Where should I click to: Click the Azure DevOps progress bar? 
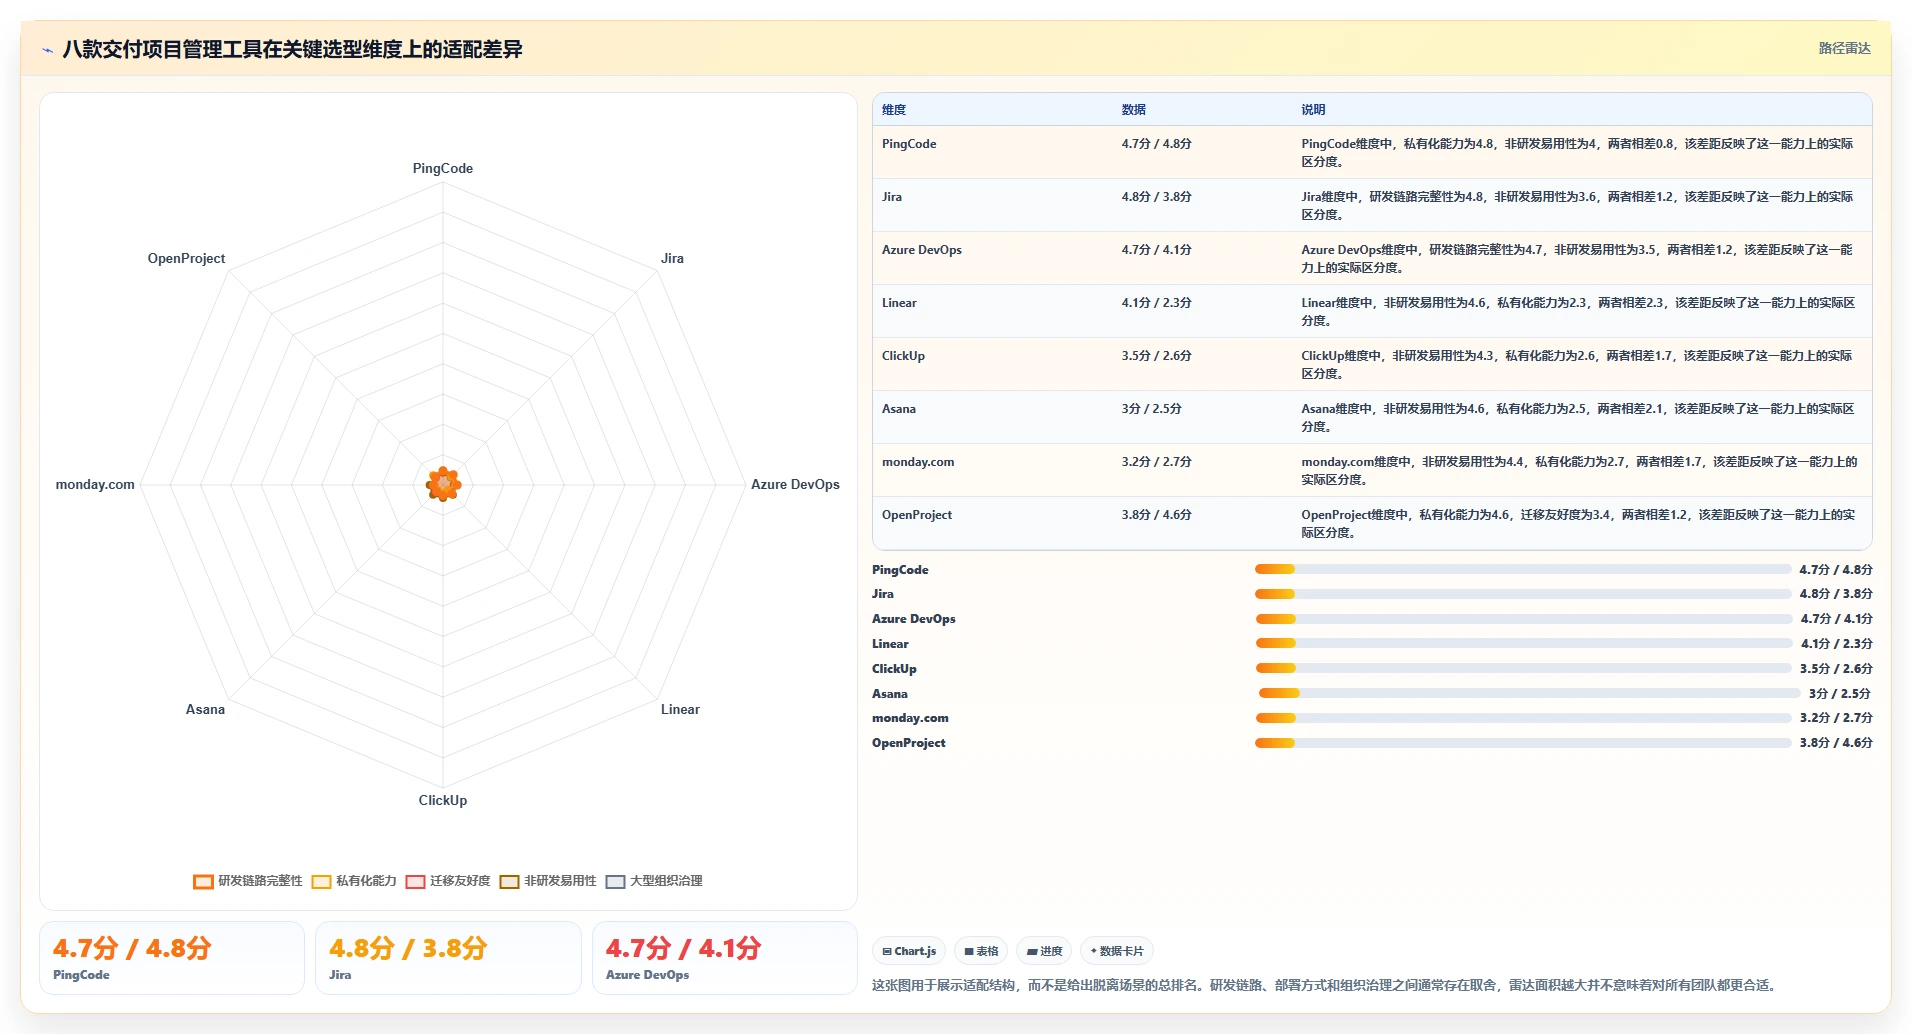1523,619
